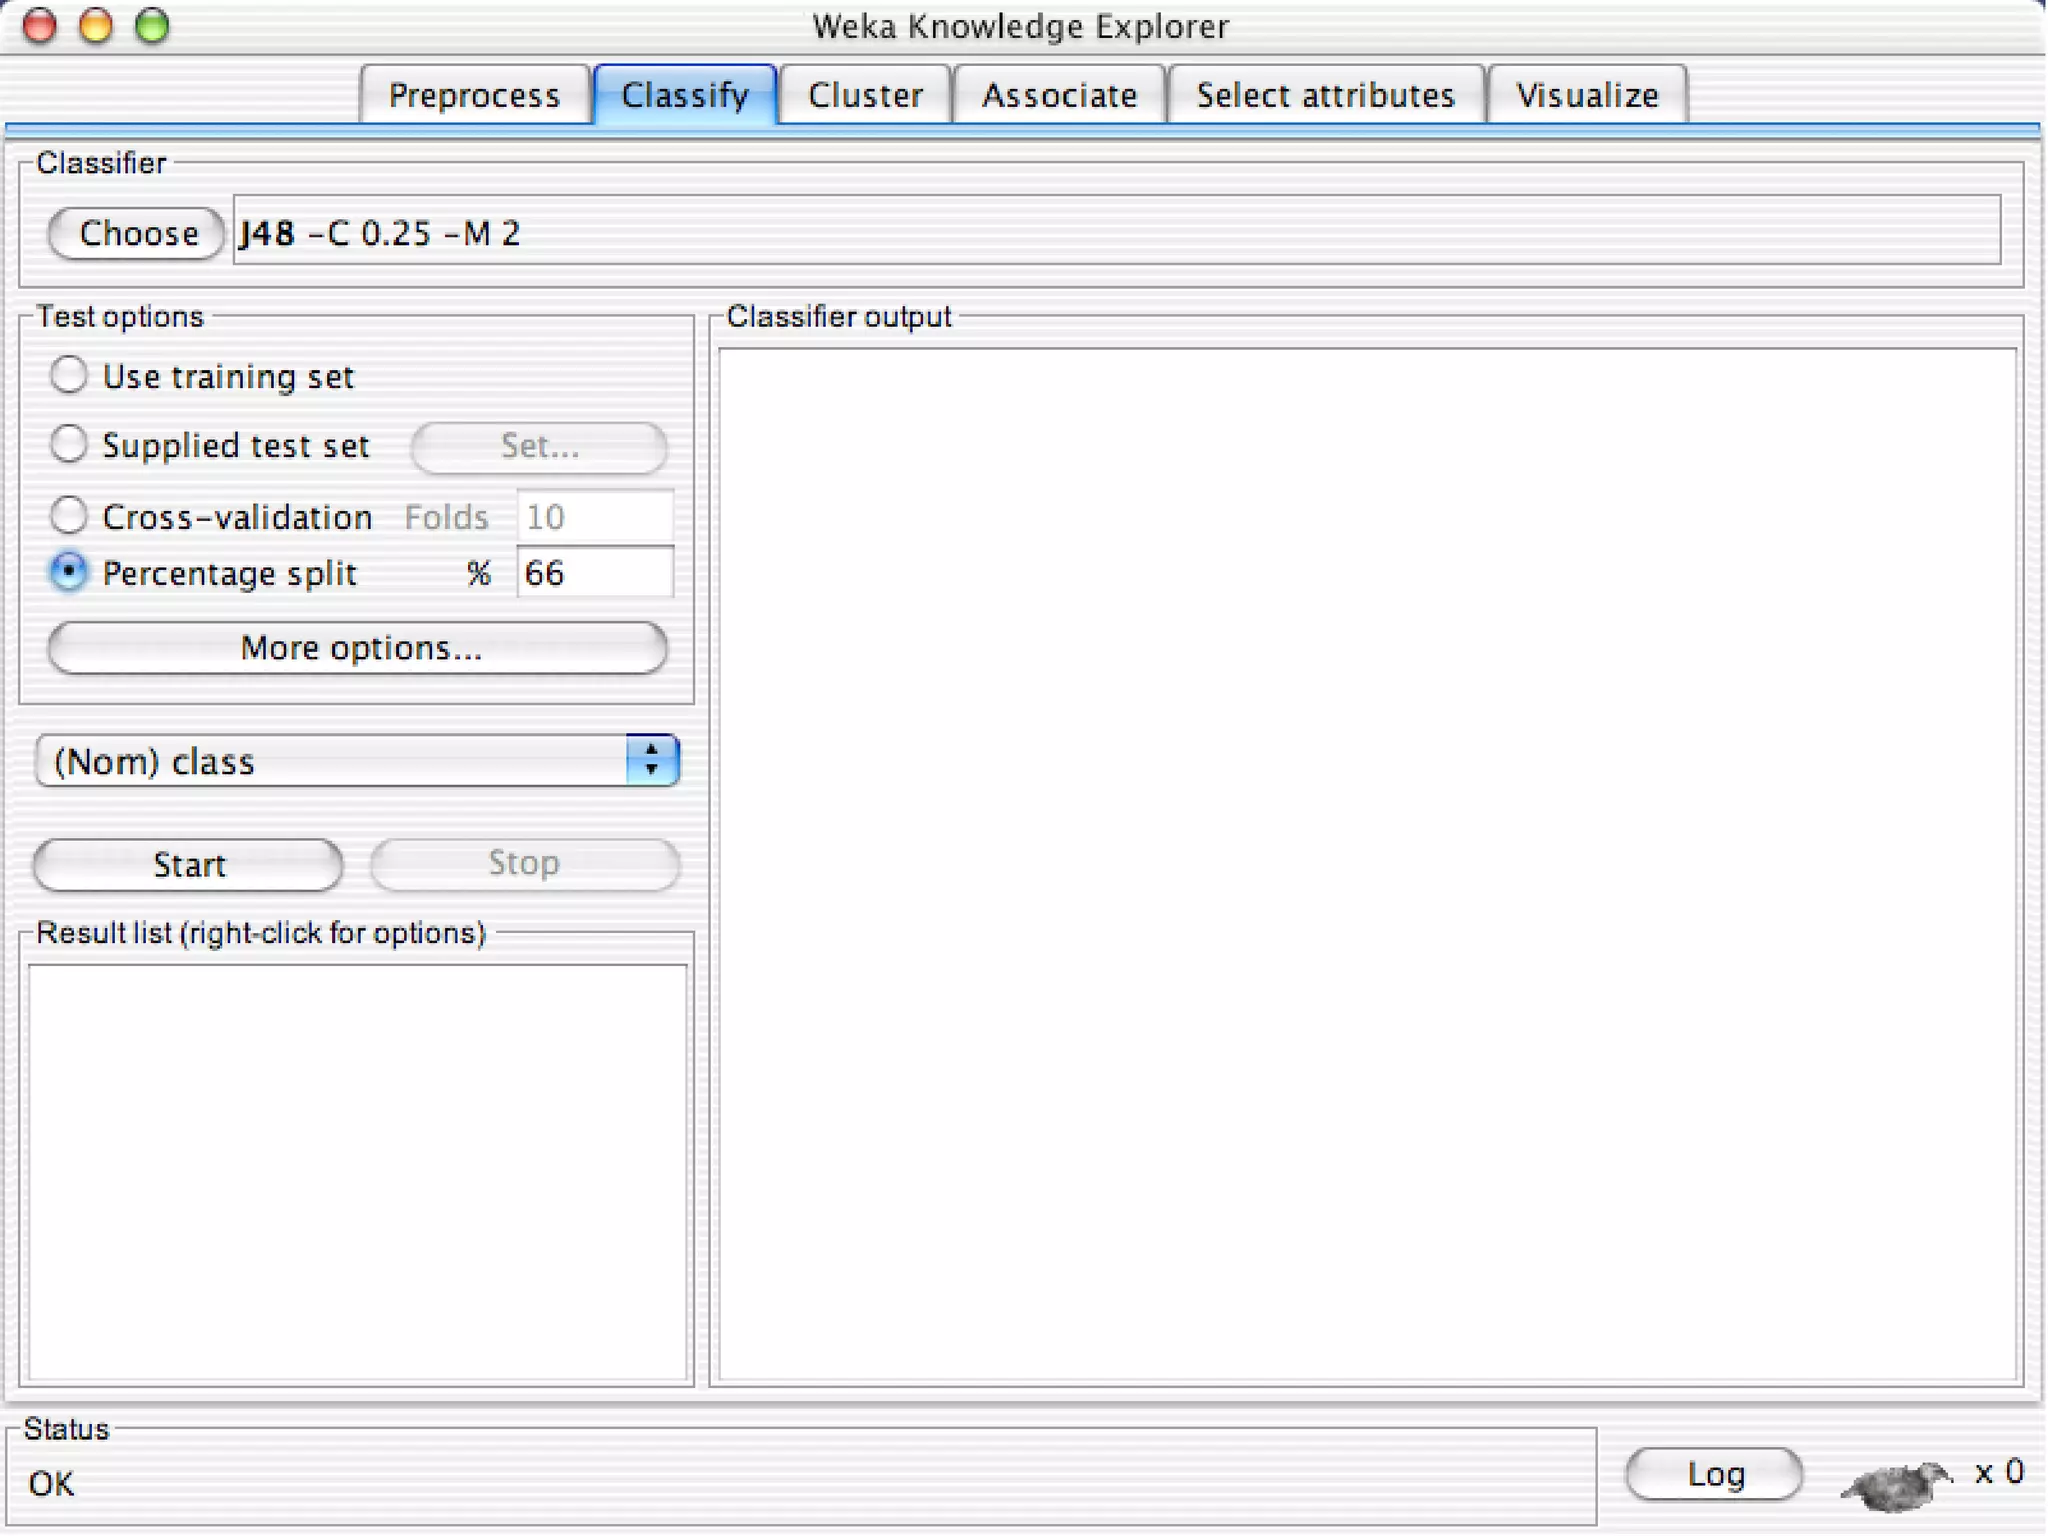Open the Select attributes tab
The image size is (2048, 1536).
coord(1324,95)
